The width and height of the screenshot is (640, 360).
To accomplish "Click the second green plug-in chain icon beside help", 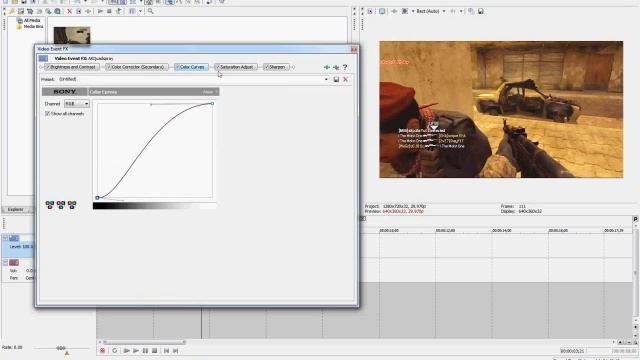I will (x=336, y=67).
